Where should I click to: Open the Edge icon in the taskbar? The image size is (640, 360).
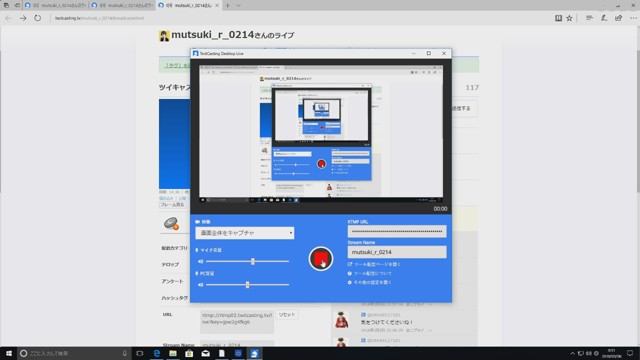[x=157, y=353]
